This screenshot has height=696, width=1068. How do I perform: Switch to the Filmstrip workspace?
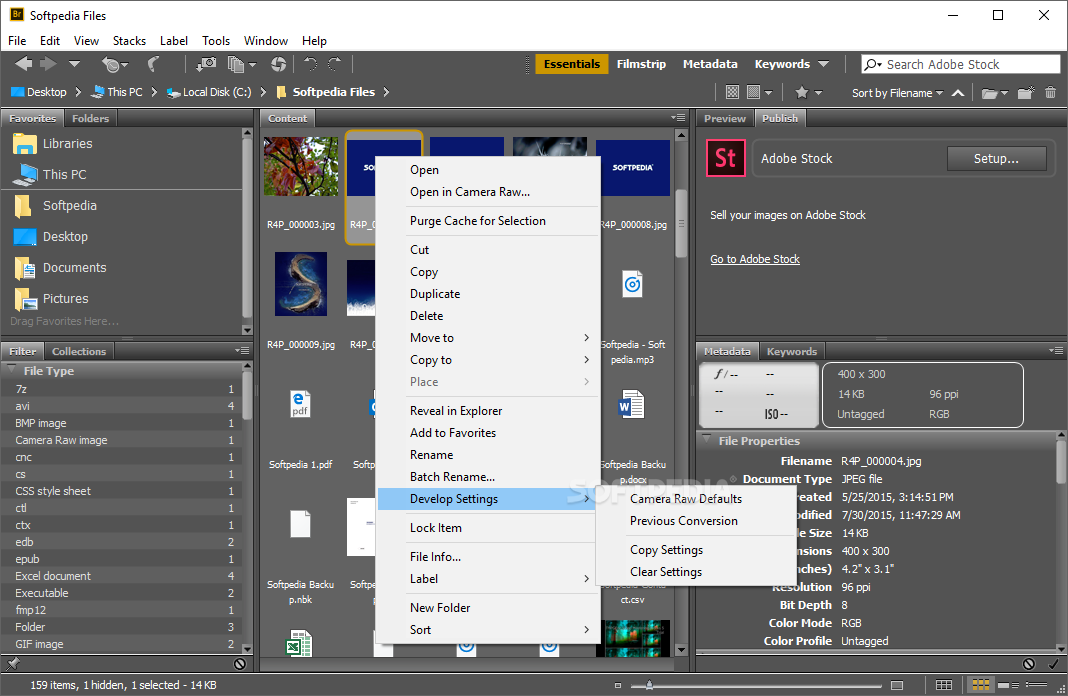point(641,64)
